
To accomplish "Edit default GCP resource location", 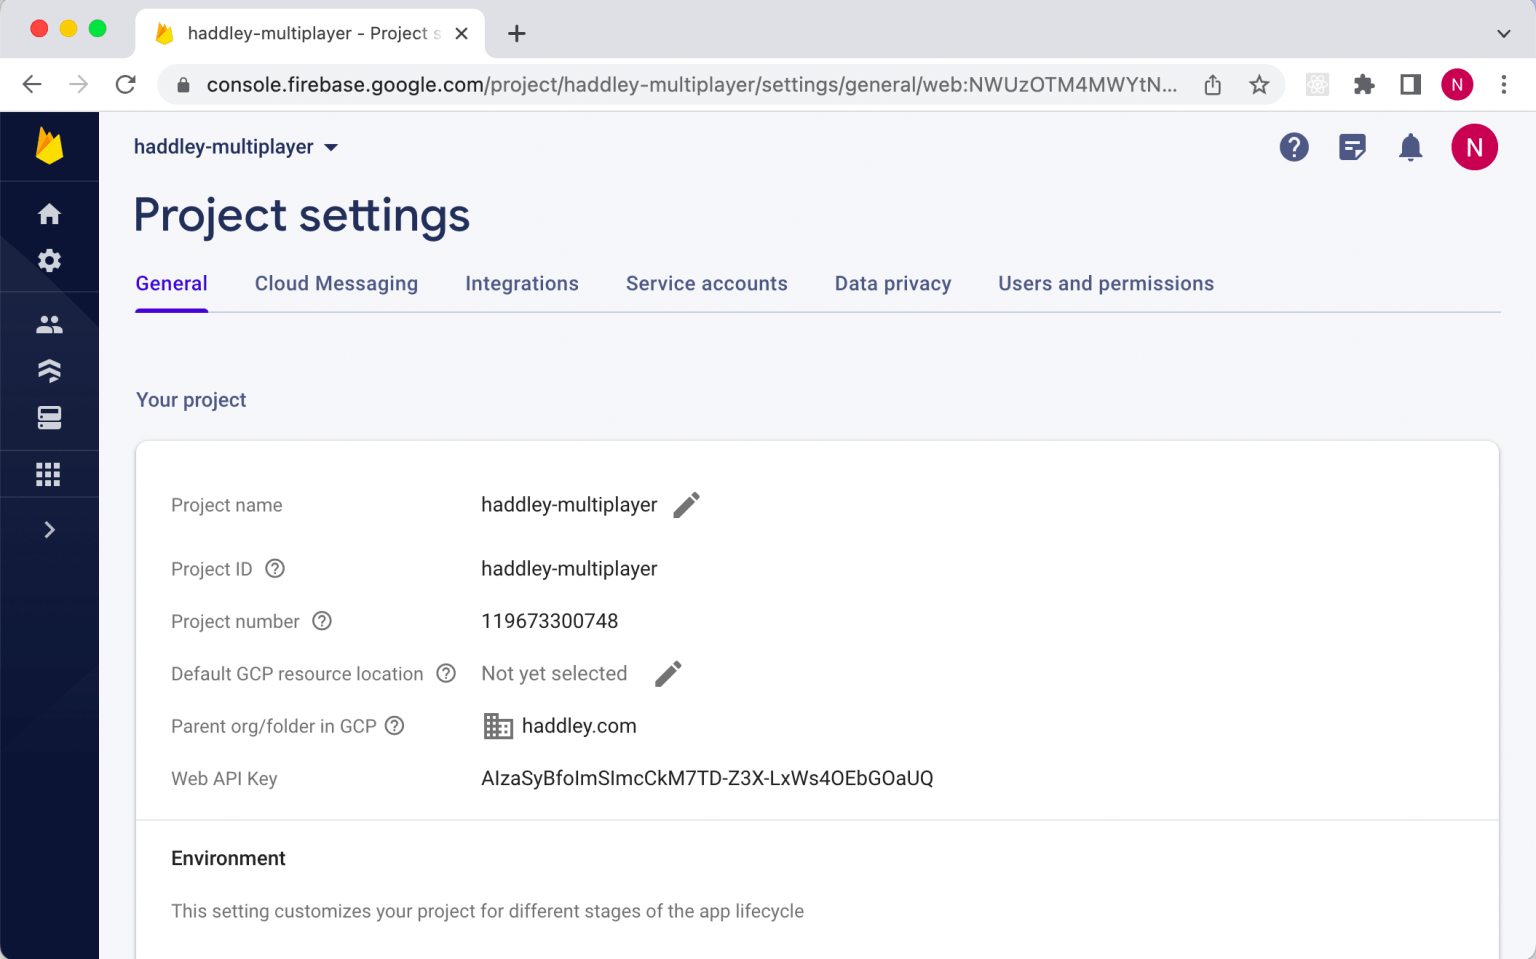I will coord(668,674).
